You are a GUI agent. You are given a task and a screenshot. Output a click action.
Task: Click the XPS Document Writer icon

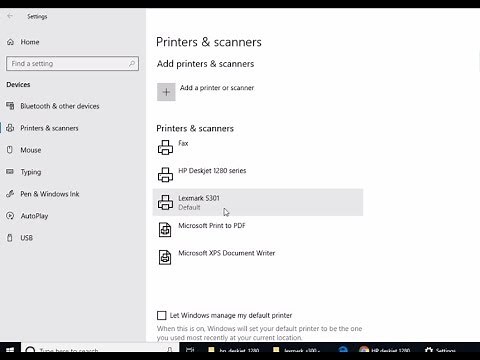(165, 257)
